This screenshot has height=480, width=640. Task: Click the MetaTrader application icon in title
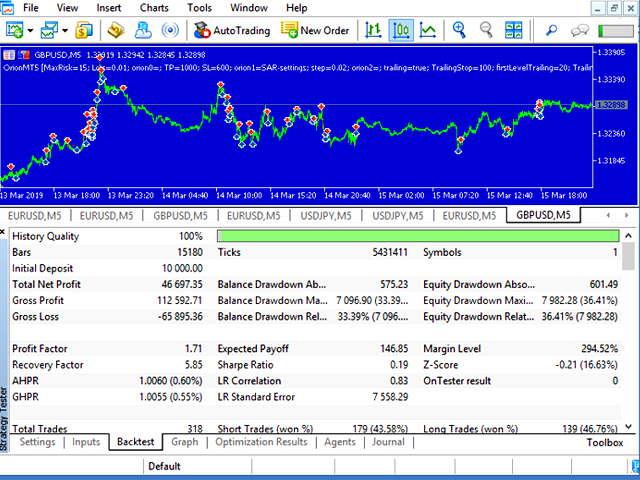click(7, 8)
